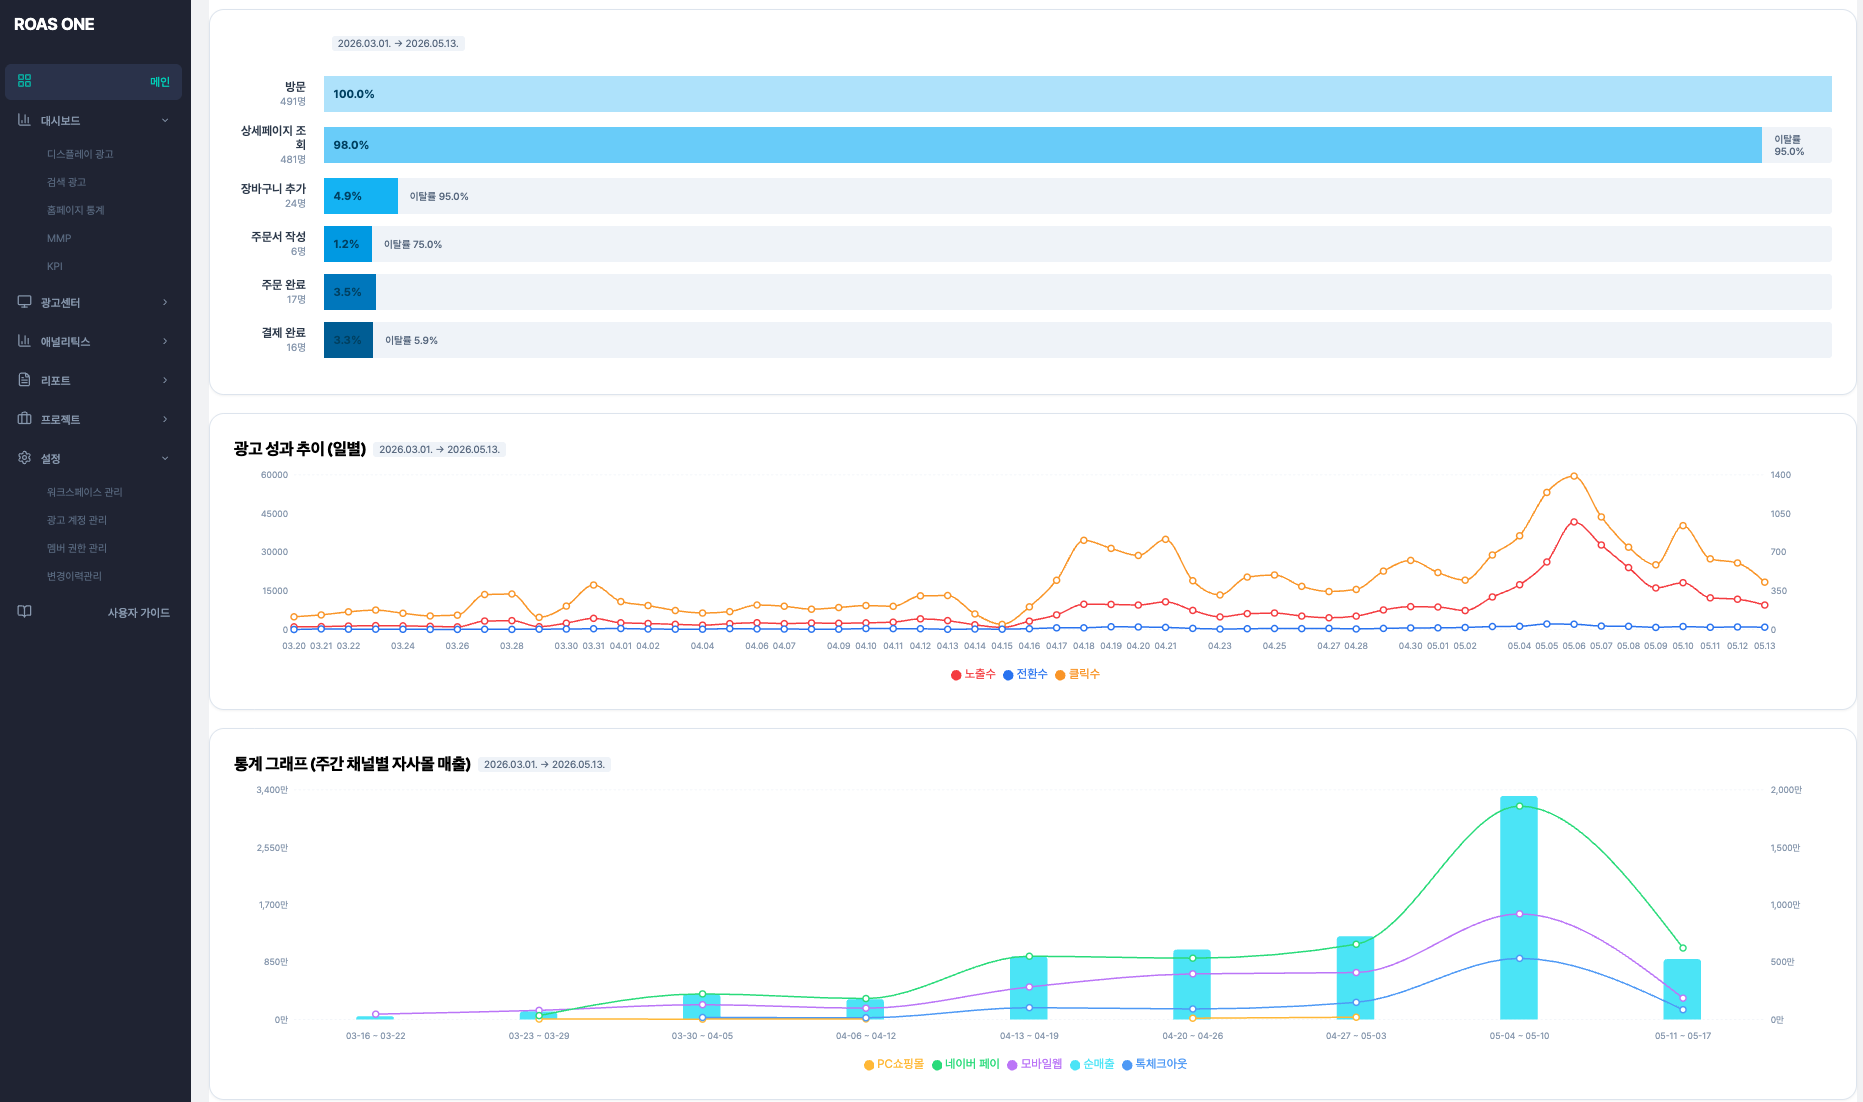
Task: Open 광고 계정 관리 settings
Action: (76, 520)
